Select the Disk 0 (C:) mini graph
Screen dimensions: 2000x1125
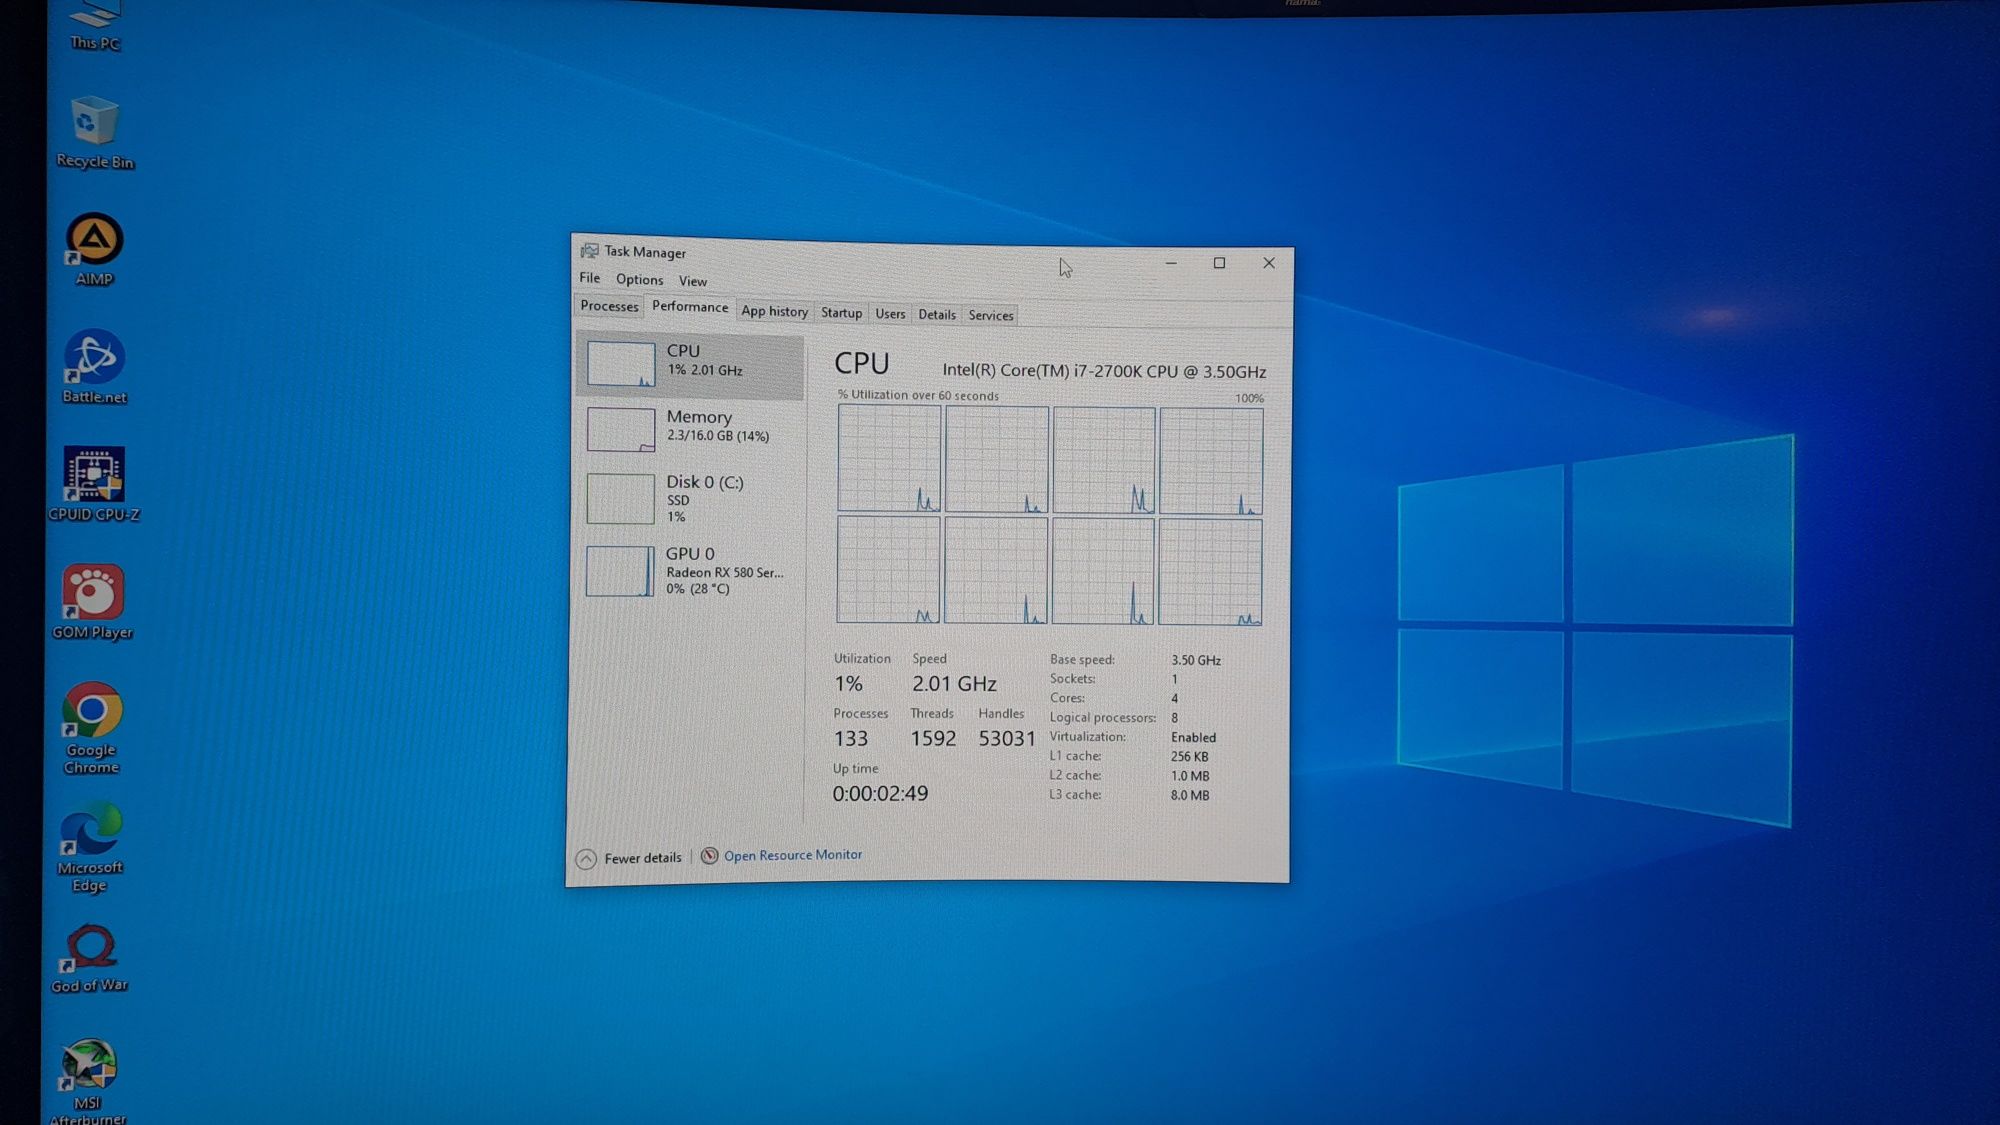(620, 499)
